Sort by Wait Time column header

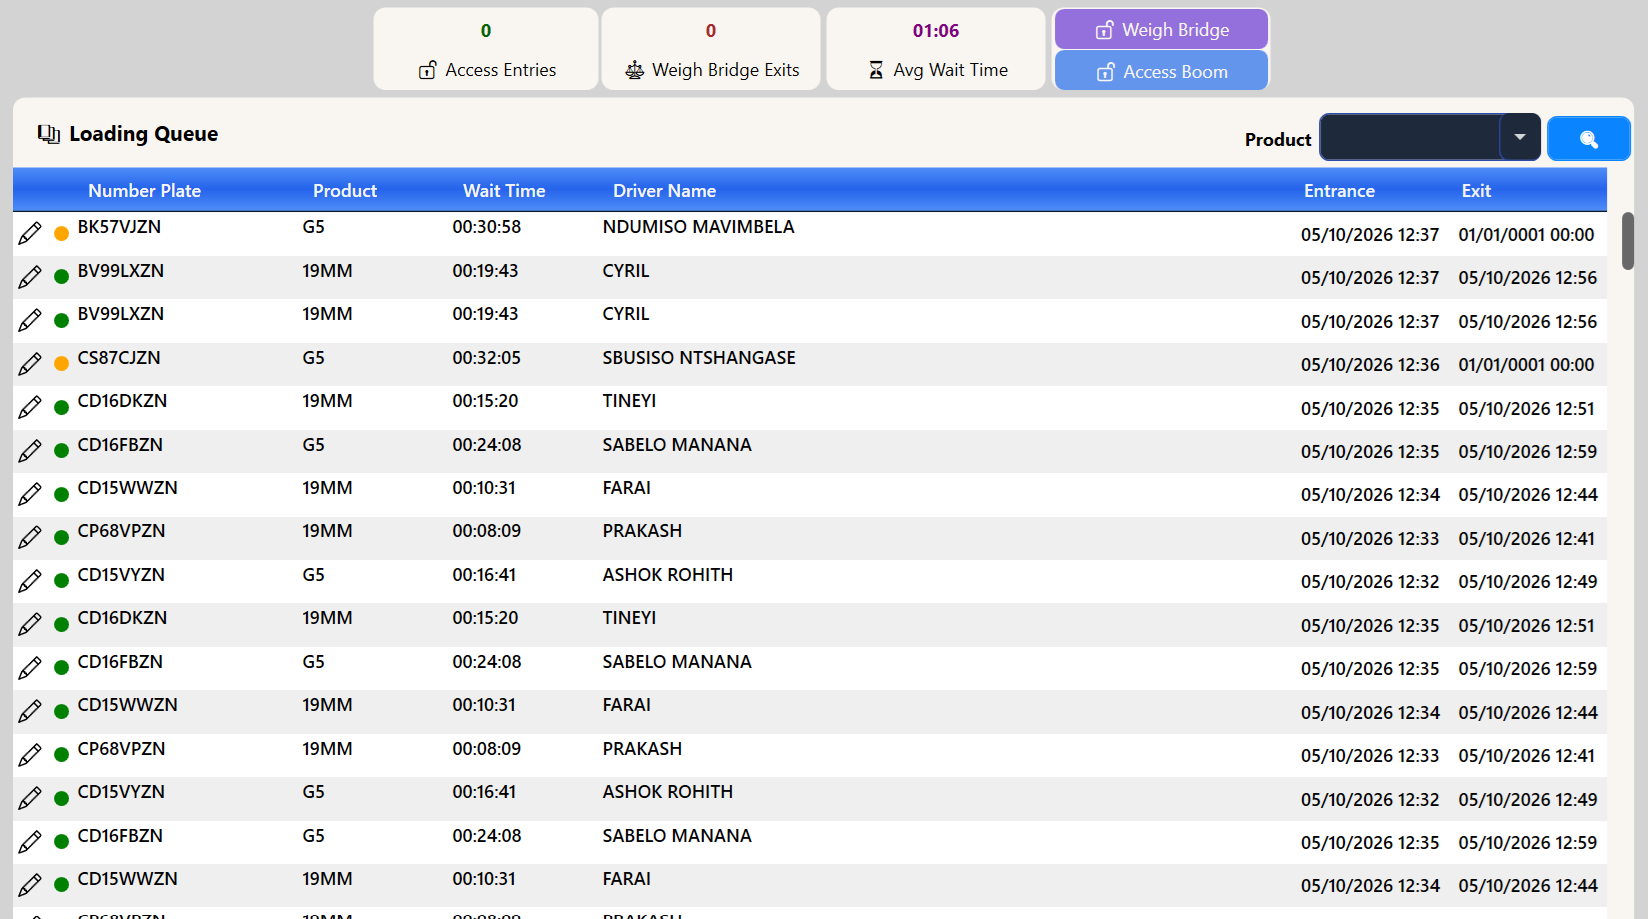coord(504,191)
